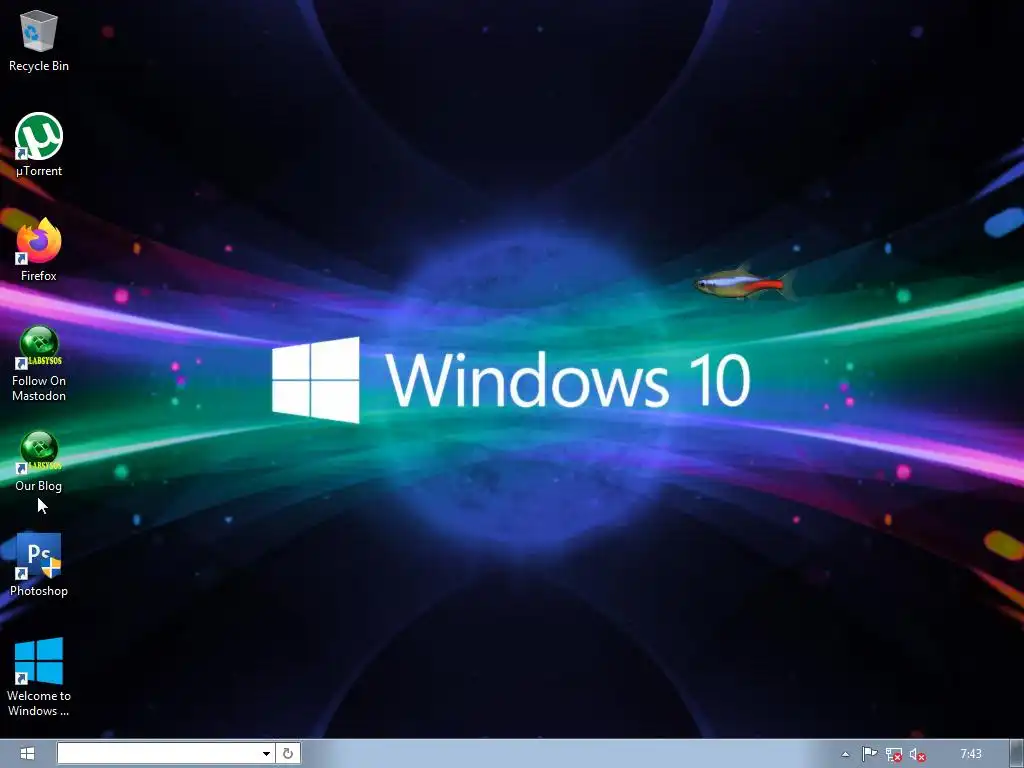This screenshot has width=1024, height=768.
Task: Open the Action Center flag icon
Action: tap(869, 754)
